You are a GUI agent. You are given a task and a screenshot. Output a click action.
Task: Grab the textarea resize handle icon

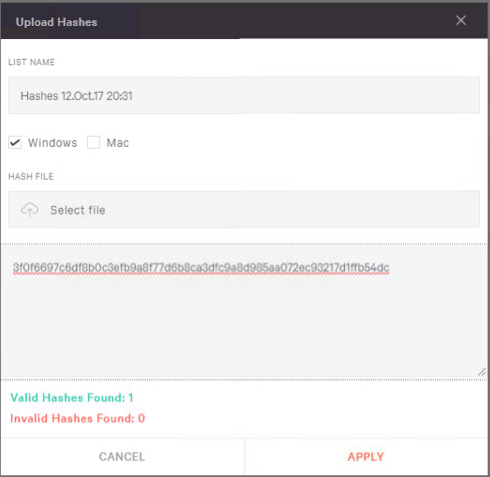[482, 372]
